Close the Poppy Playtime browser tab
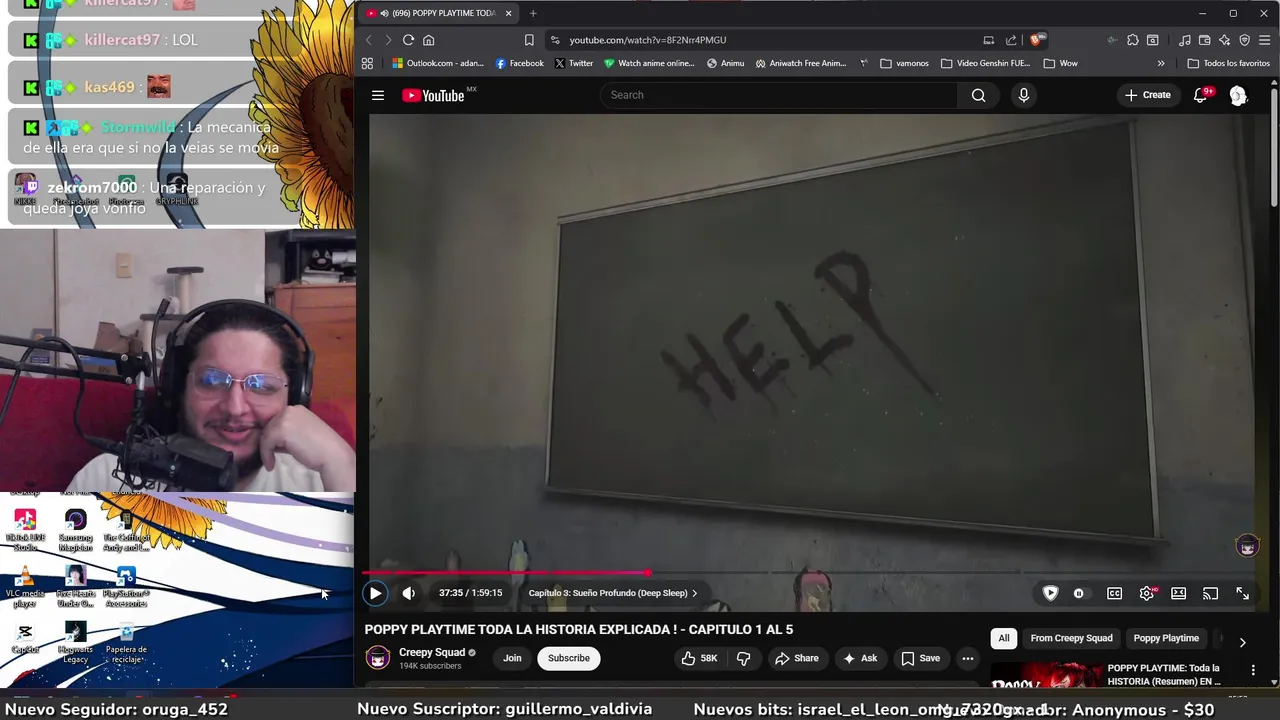Image resolution: width=1280 pixels, height=720 pixels. [508, 13]
